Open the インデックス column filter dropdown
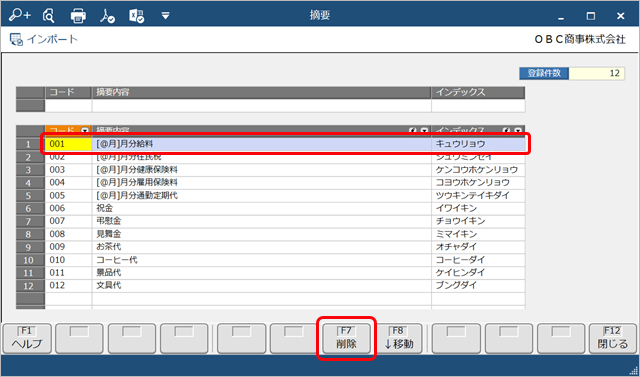The image size is (640, 377). [518, 130]
